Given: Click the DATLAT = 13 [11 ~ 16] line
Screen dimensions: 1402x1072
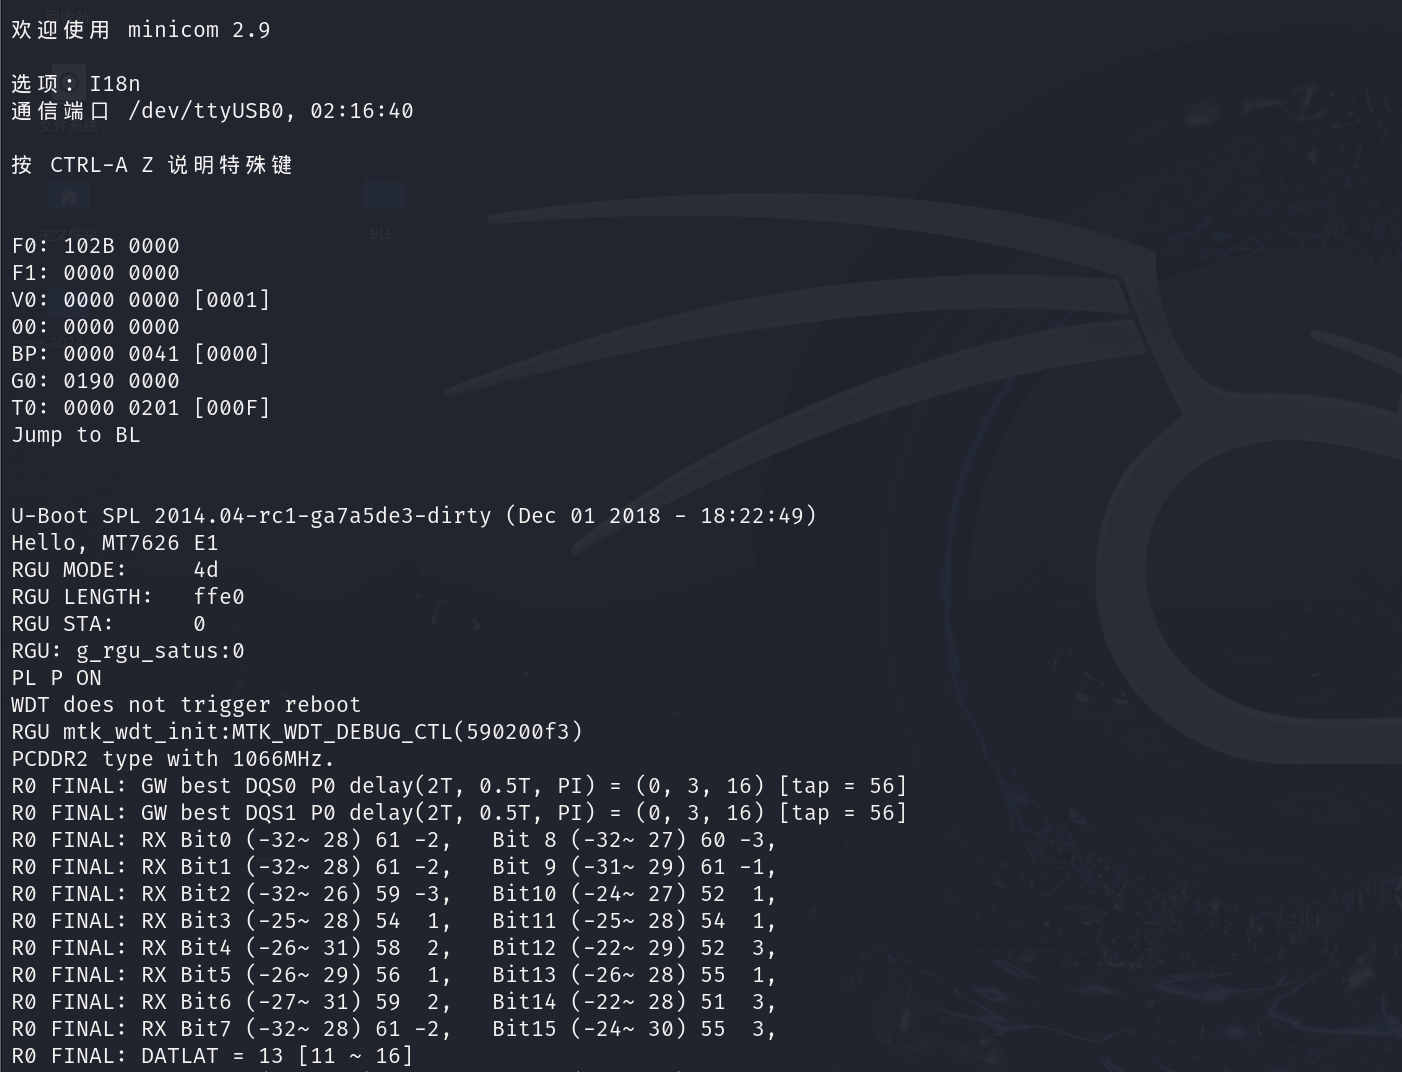Looking at the screenshot, I should point(212,1056).
